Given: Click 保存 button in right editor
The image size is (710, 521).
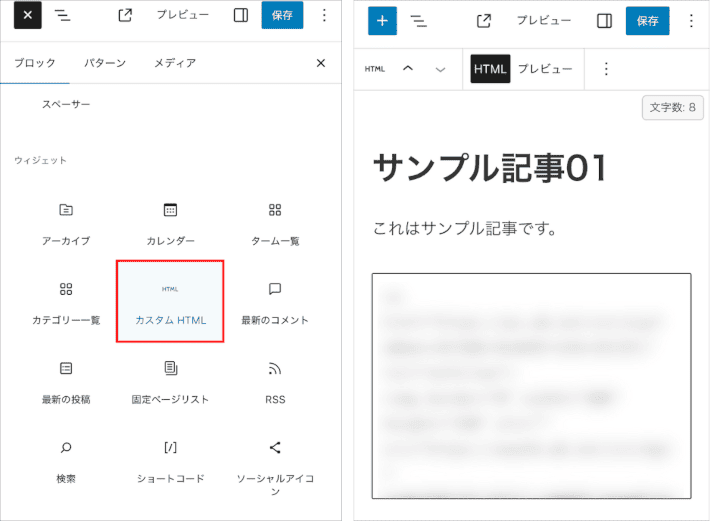Looking at the screenshot, I should click(x=647, y=20).
